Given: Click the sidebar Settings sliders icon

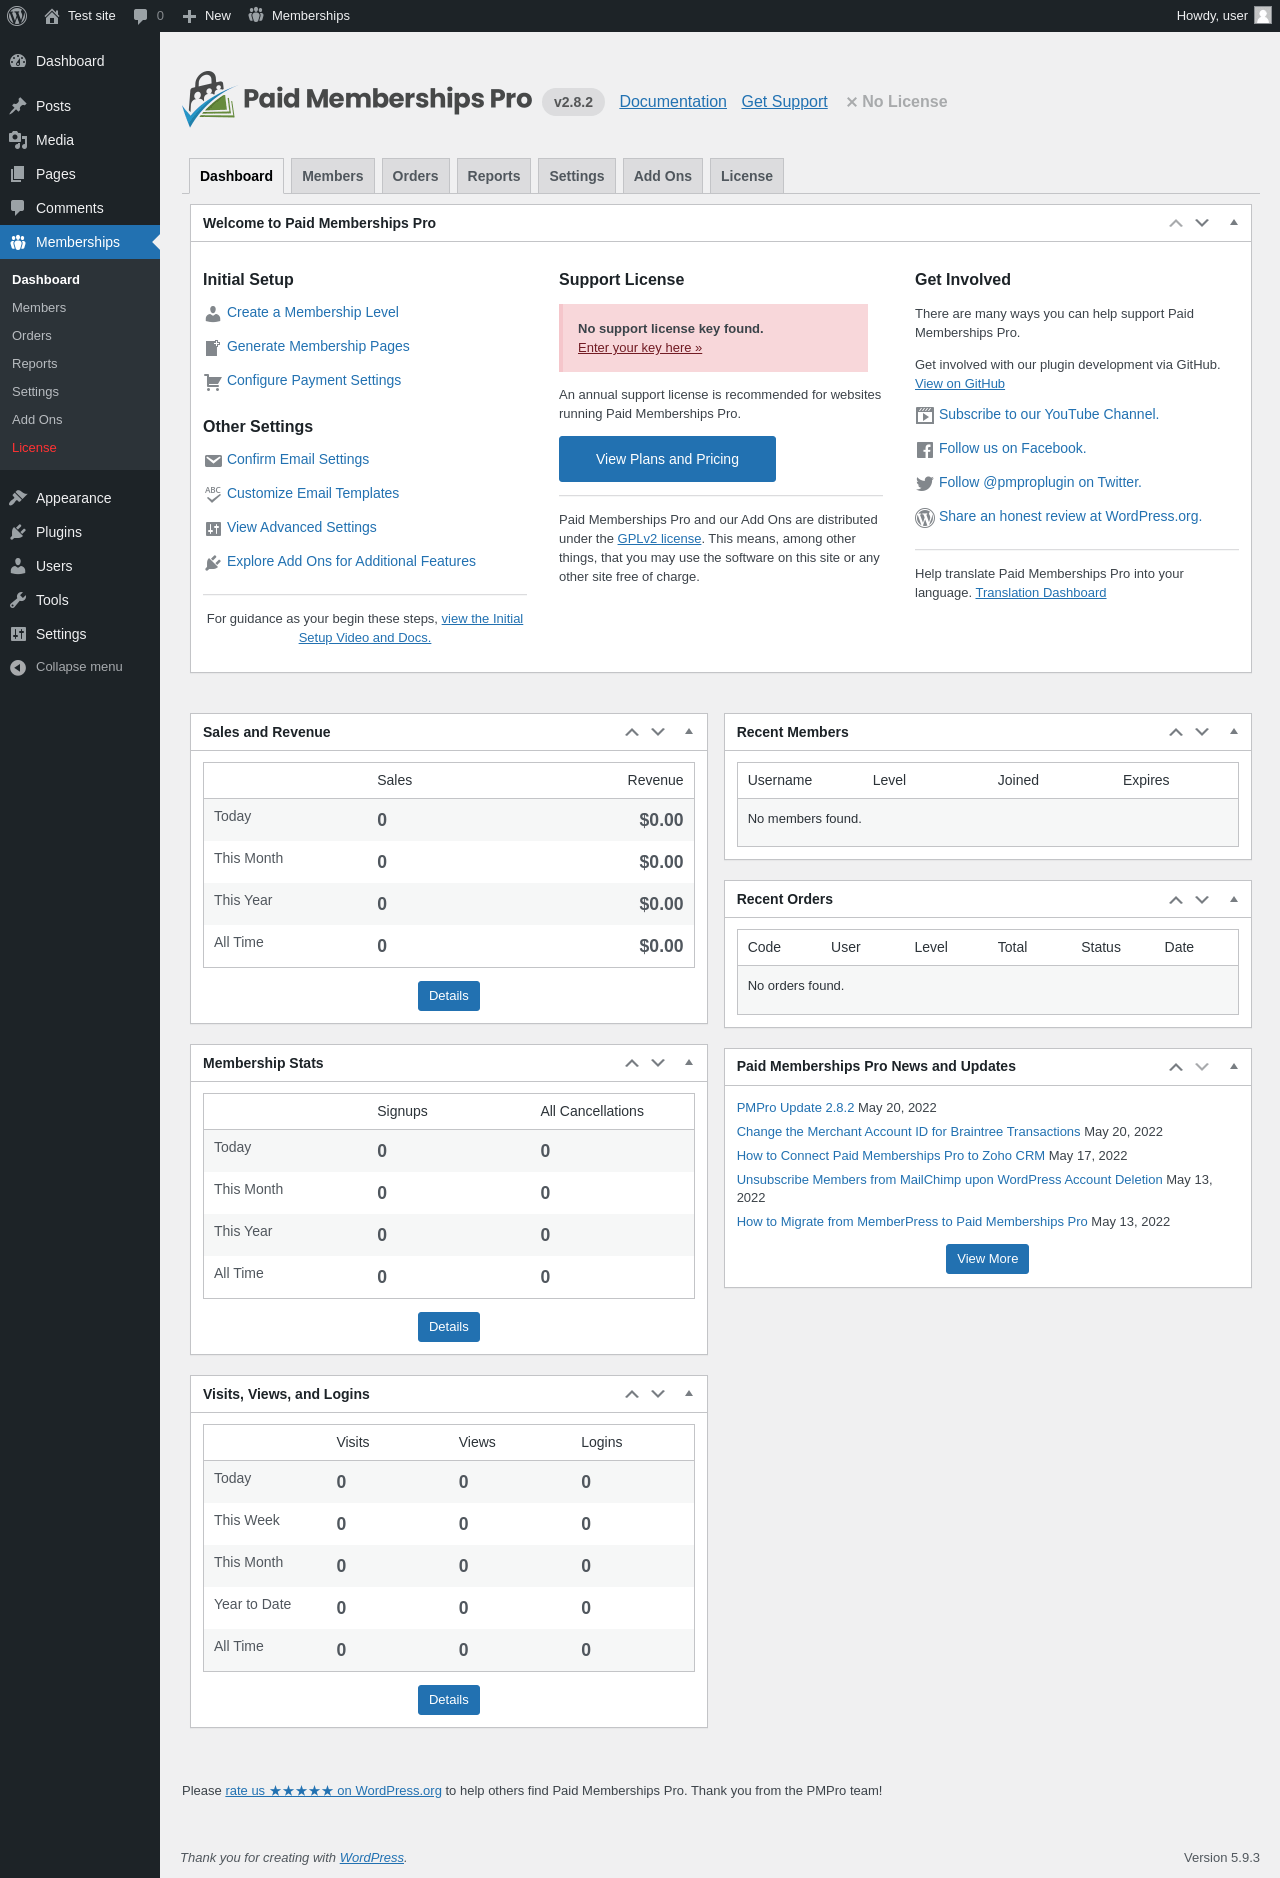Looking at the screenshot, I should 18,634.
